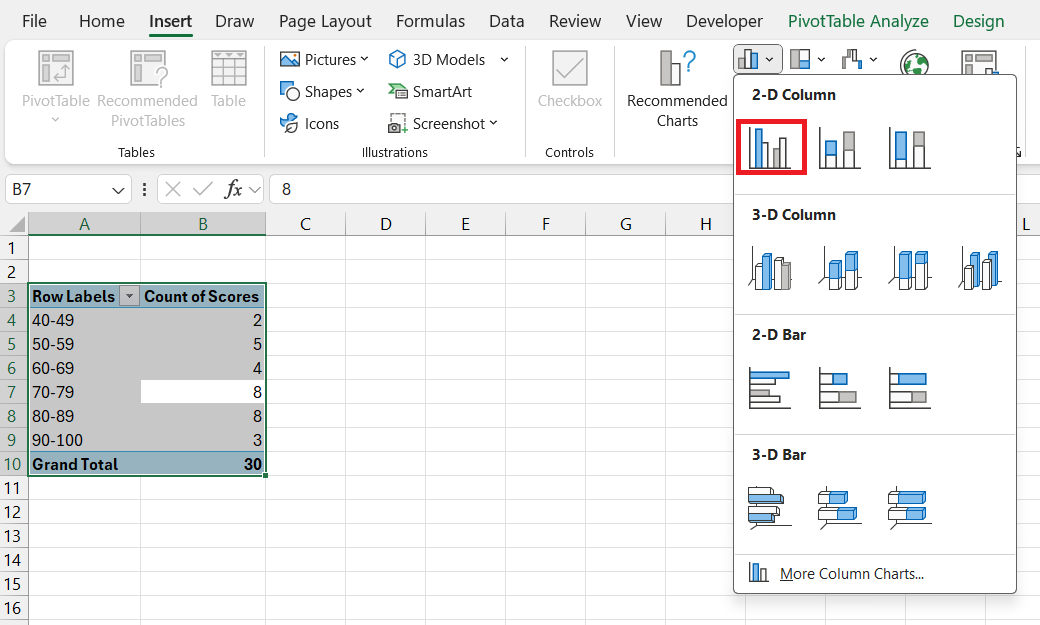
Task: Insert the 3-D Clustered Bar chart
Action: point(770,508)
